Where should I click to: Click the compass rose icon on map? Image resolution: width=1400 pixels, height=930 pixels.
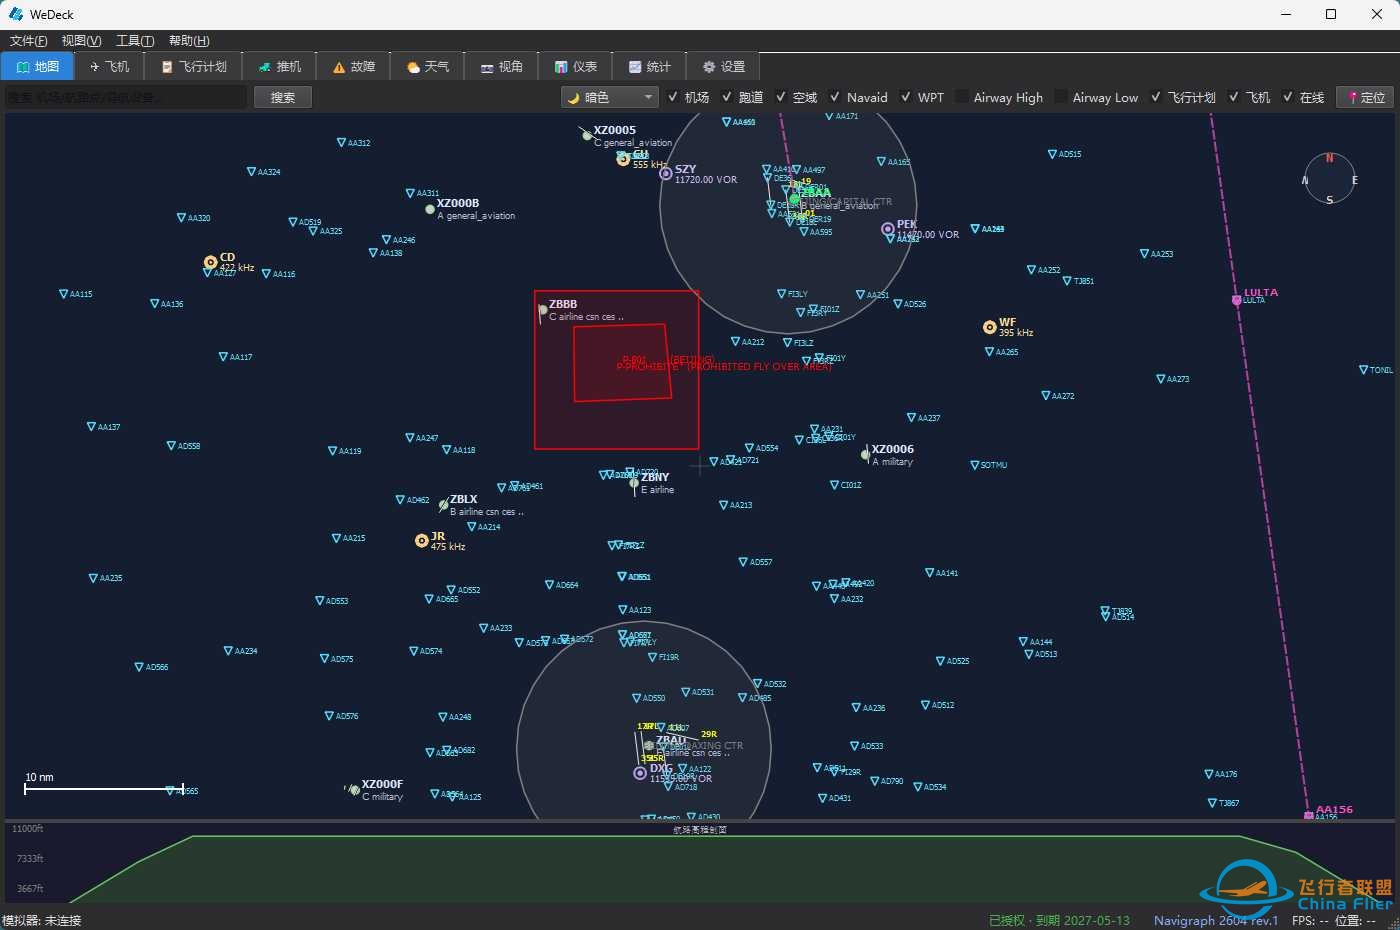1329,179
